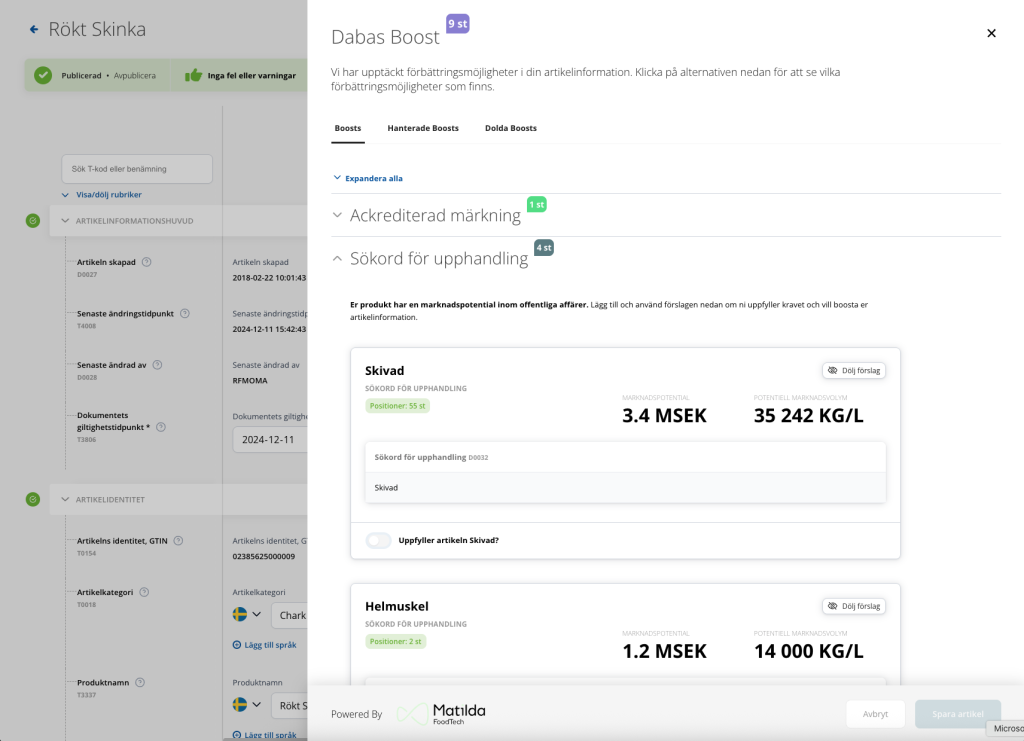The height and width of the screenshot is (741, 1024).
Task: Click the 9 st badge on Dabas Boost
Action: coord(458,24)
